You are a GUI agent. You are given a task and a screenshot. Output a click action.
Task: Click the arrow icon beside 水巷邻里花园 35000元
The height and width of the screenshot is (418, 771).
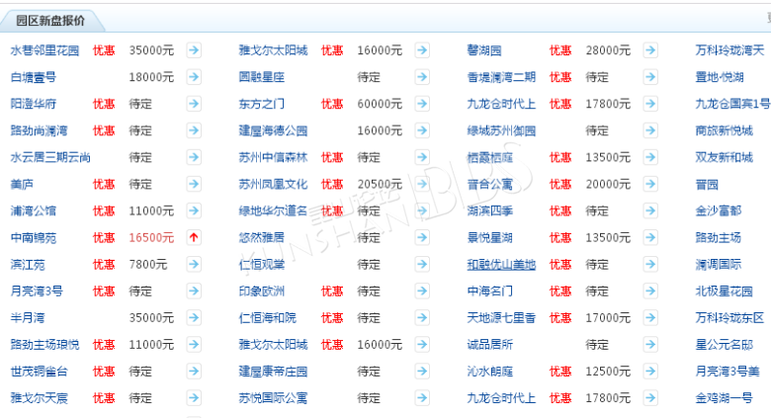194,50
